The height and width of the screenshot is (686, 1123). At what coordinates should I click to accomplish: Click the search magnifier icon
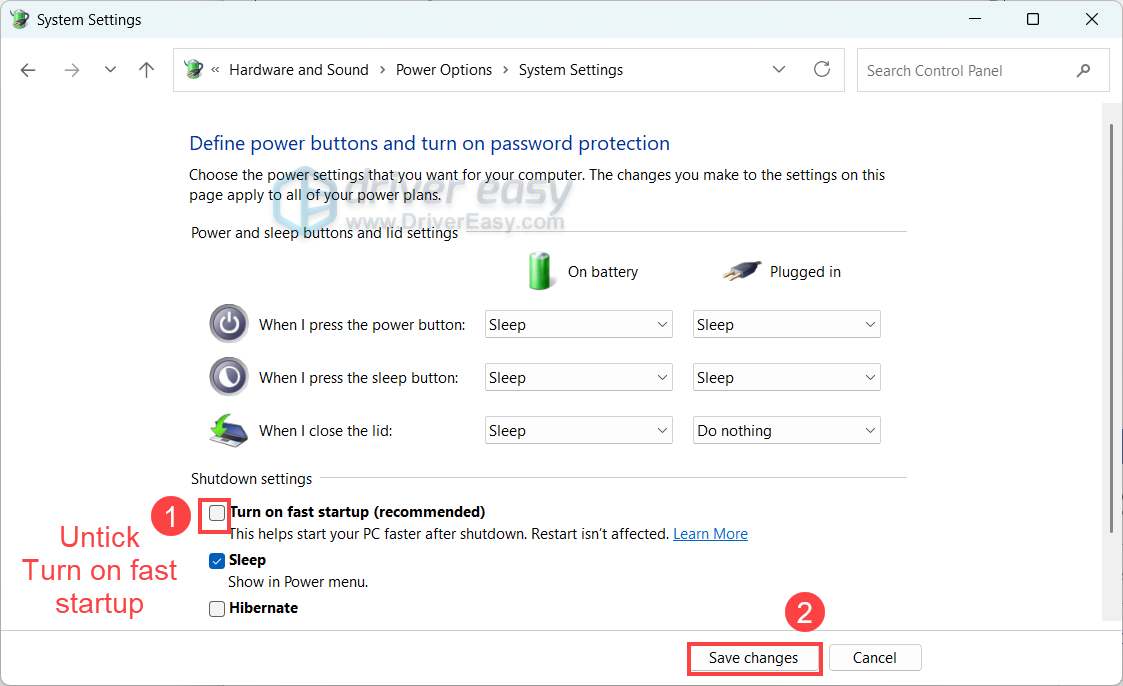tap(1083, 70)
